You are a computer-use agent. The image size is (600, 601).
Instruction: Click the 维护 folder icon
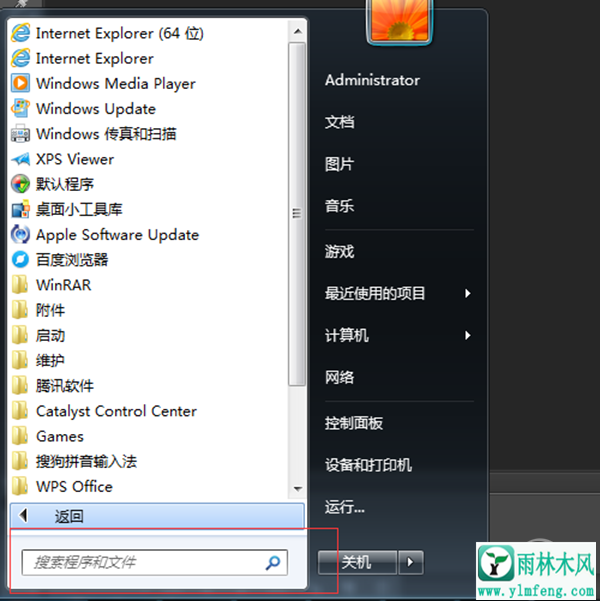[20, 360]
